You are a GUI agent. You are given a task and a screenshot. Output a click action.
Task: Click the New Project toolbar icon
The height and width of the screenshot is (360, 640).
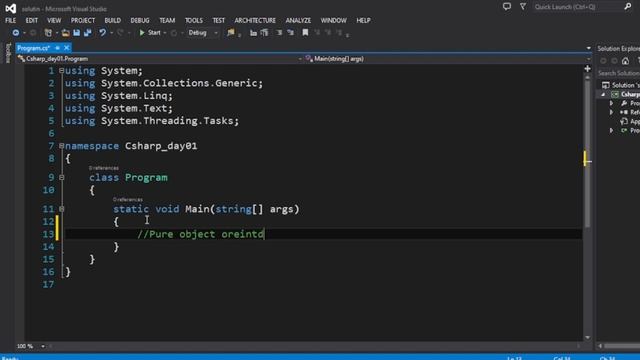(48, 33)
